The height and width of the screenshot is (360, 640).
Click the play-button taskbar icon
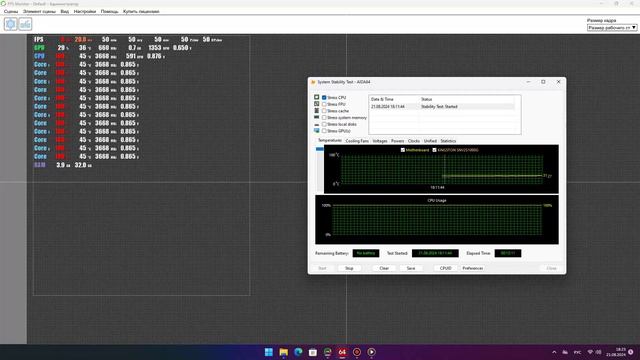coord(371,352)
